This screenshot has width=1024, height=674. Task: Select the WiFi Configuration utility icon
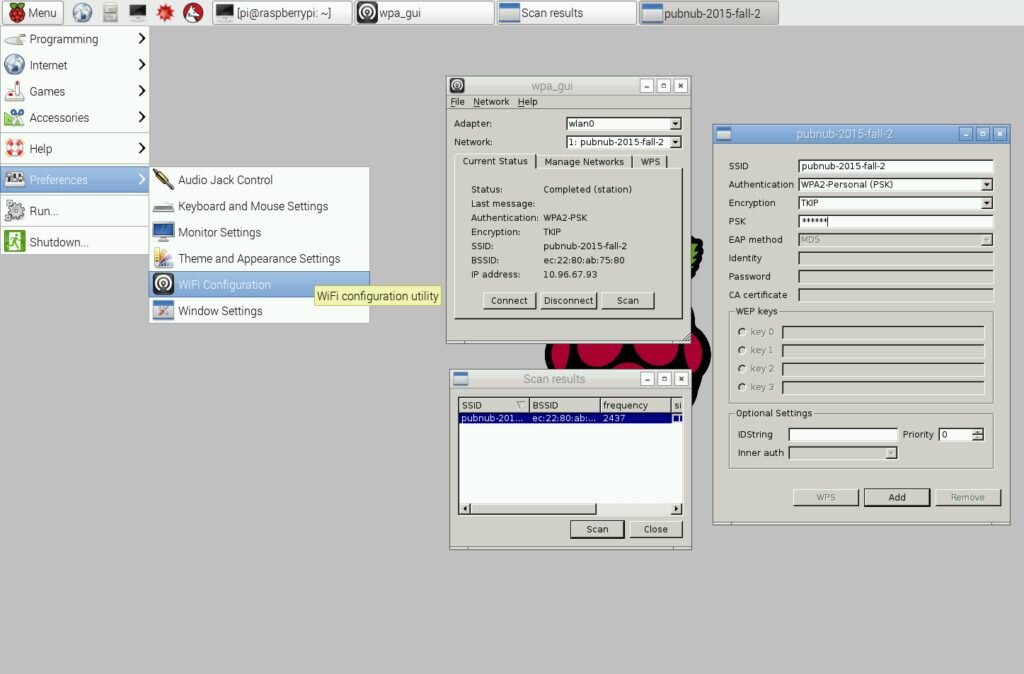click(161, 284)
